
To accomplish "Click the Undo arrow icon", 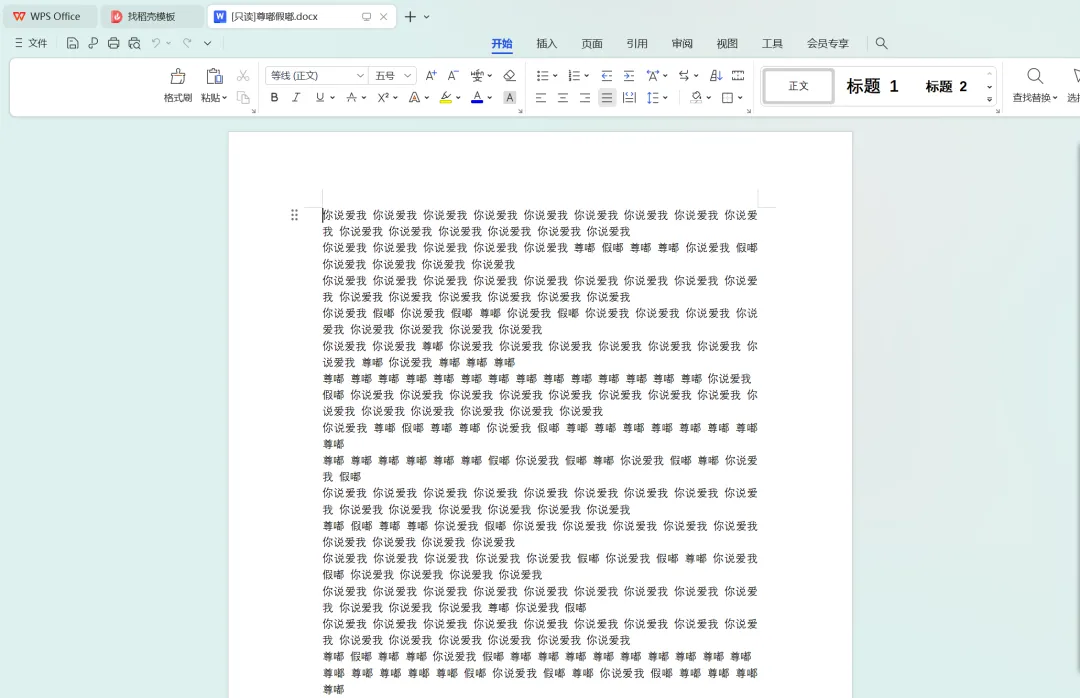I will pyautogui.click(x=156, y=43).
